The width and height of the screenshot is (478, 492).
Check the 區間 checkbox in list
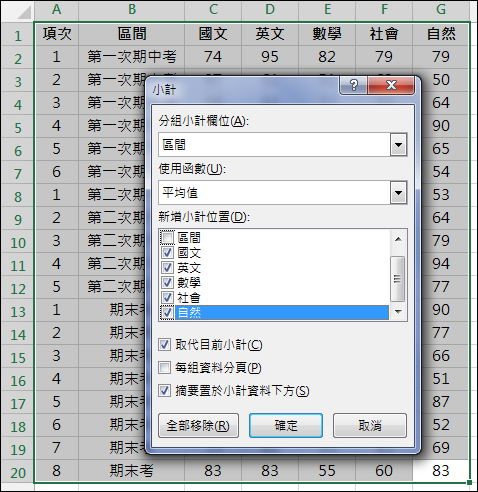tap(167, 238)
